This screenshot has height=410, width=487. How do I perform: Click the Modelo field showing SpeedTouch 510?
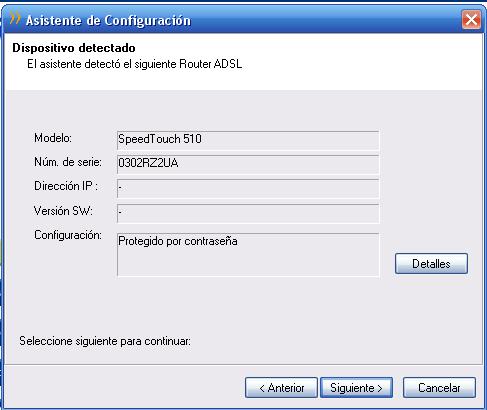(248, 140)
